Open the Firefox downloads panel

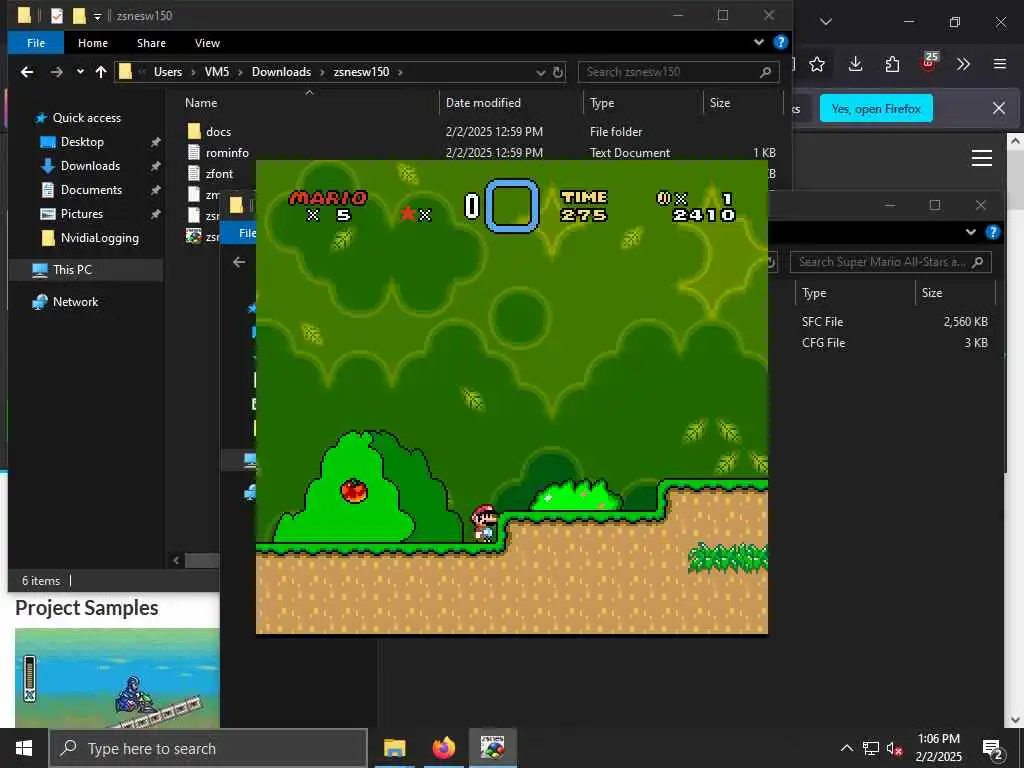click(x=856, y=64)
